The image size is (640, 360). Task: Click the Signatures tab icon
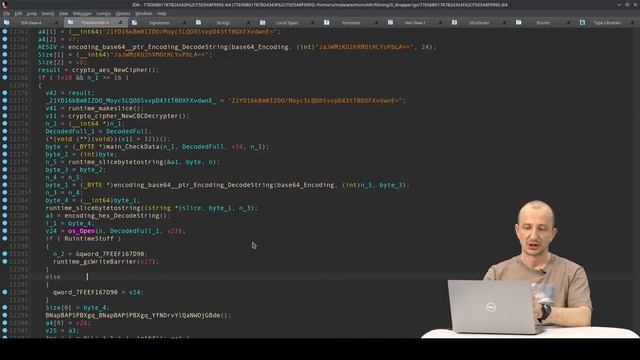coord(134,22)
